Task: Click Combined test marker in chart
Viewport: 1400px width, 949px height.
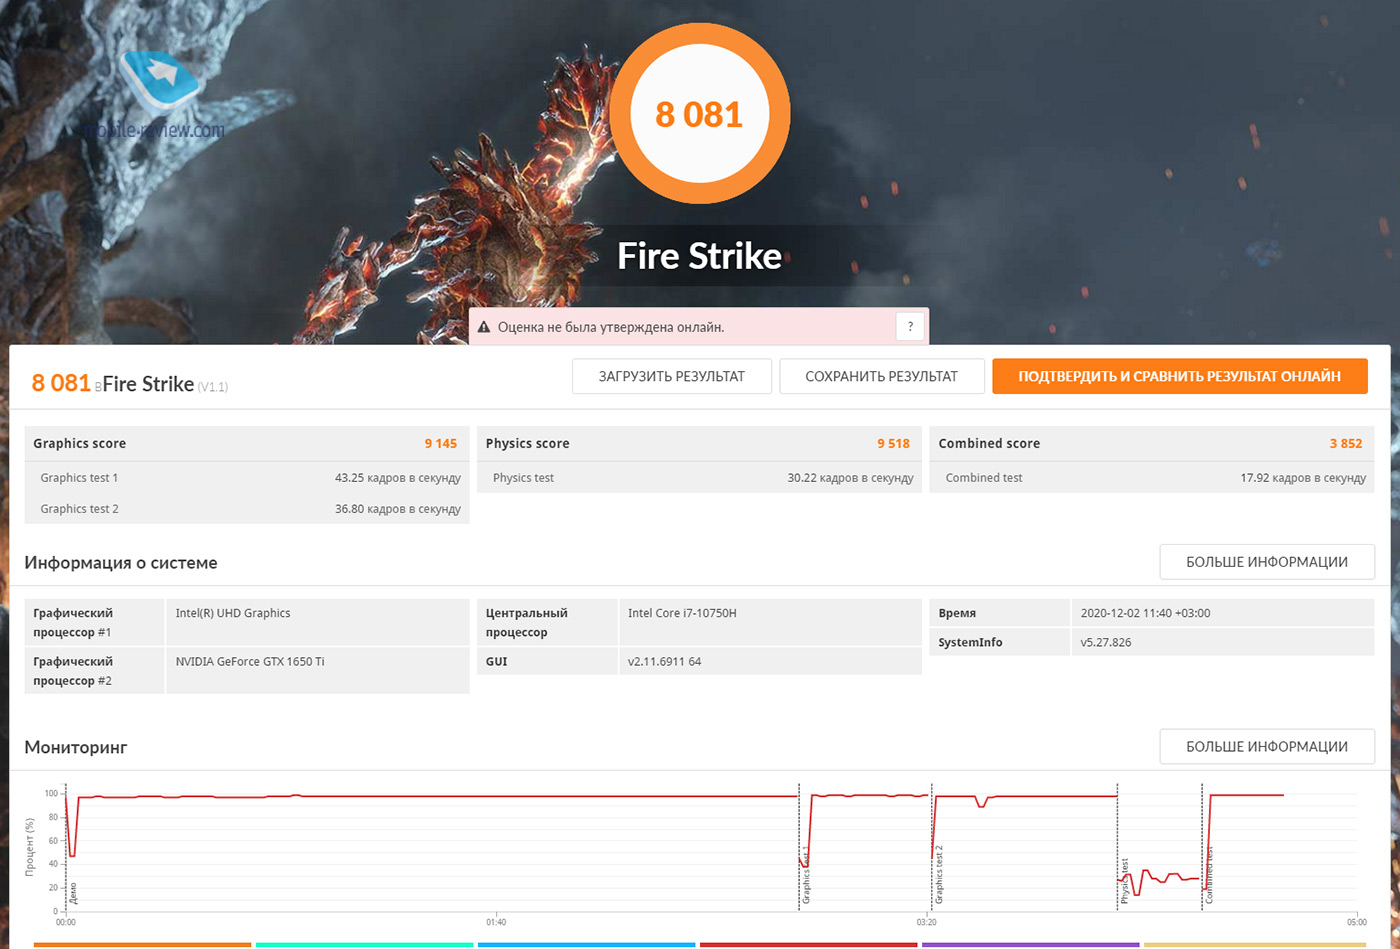Action: [x=1209, y=876]
